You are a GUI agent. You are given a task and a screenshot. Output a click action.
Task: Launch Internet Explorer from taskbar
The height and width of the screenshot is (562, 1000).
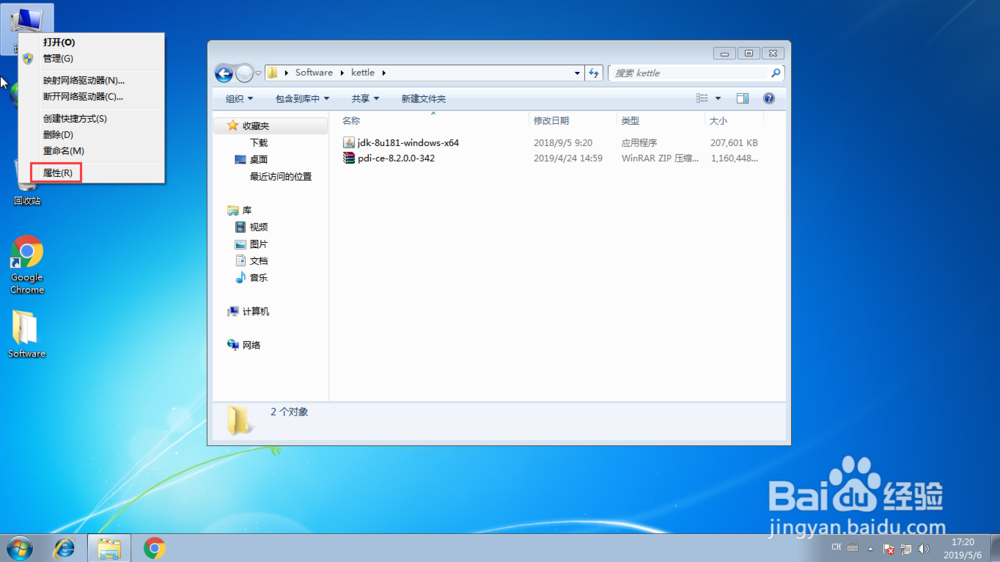pyautogui.click(x=64, y=548)
